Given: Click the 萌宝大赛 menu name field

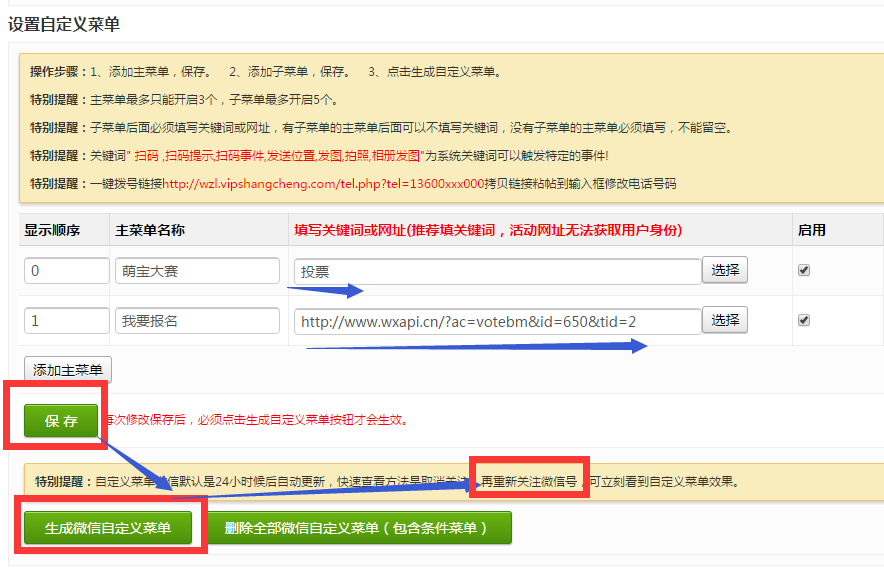Looking at the screenshot, I should click(x=197, y=271).
